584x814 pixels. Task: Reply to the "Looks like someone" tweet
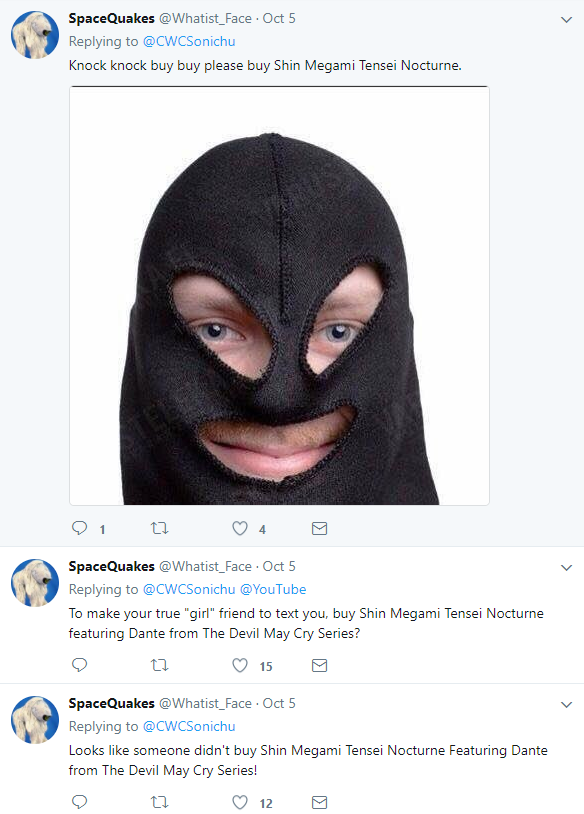tap(79, 802)
